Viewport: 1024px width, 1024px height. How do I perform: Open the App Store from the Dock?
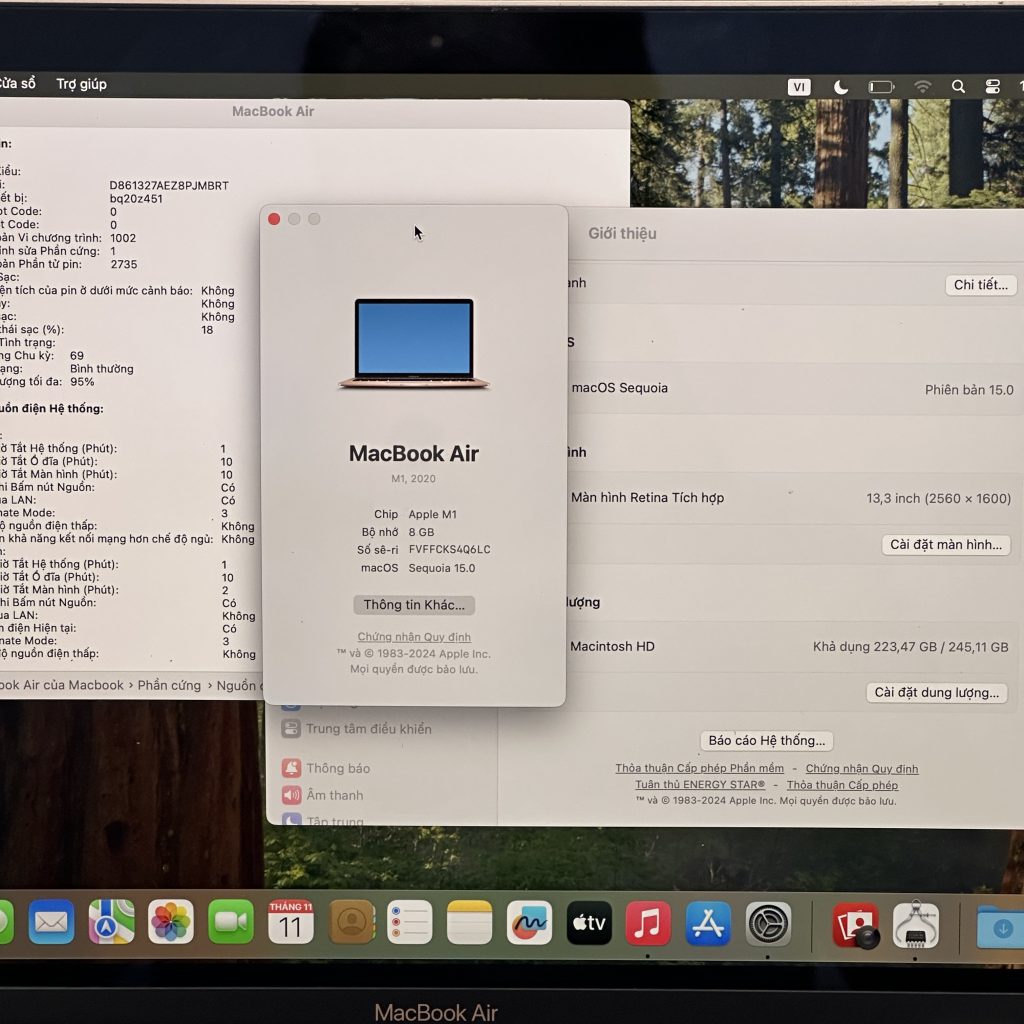pyautogui.click(x=707, y=923)
